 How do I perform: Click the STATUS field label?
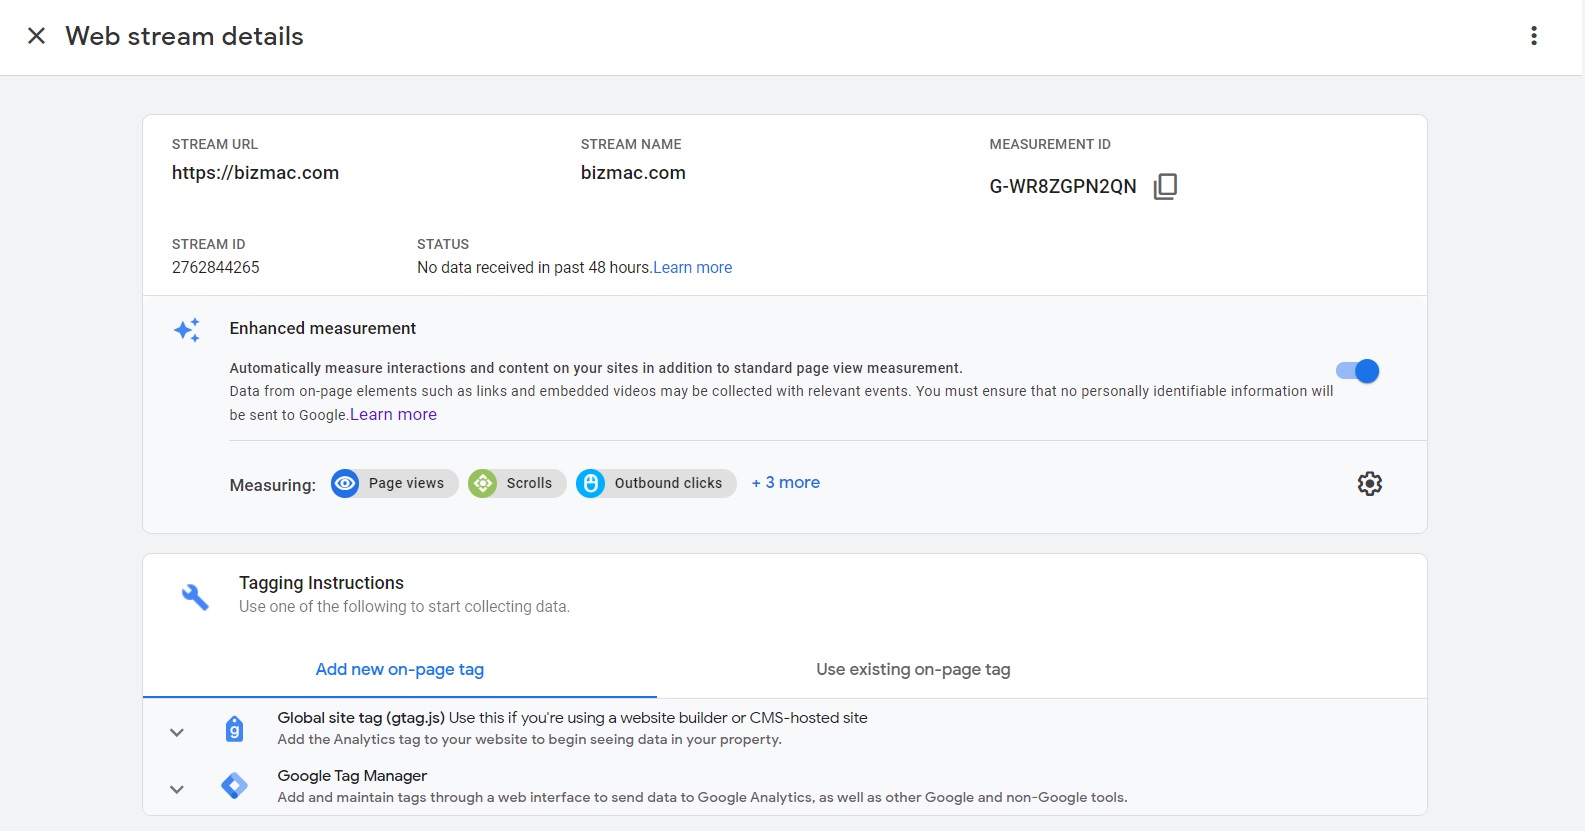[x=443, y=244]
